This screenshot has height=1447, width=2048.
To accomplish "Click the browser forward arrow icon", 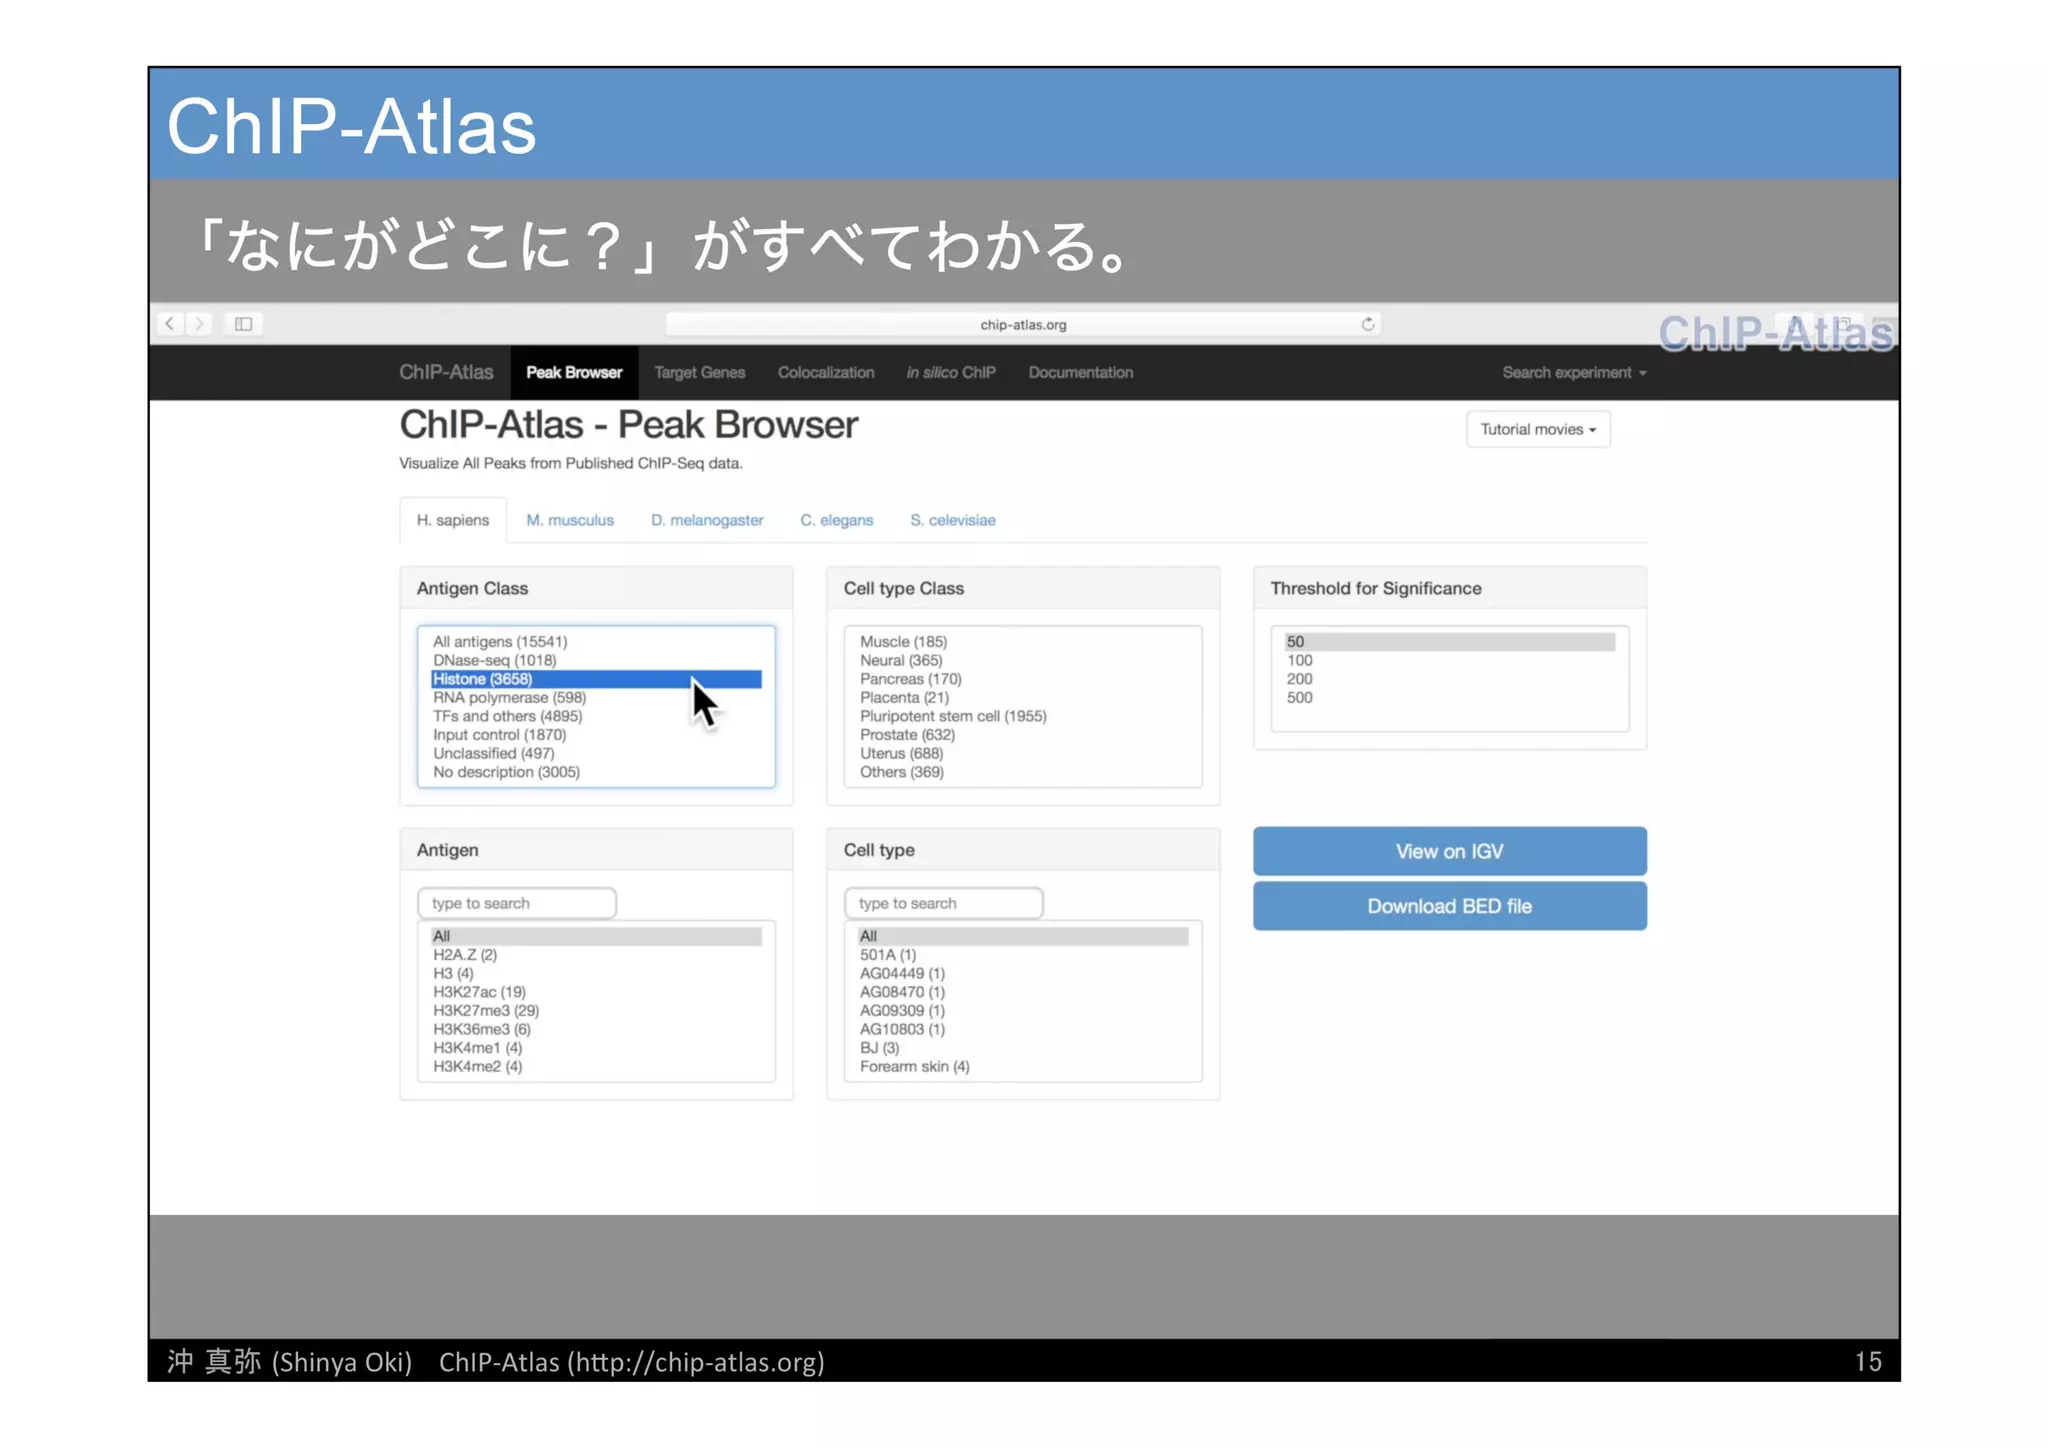I will click(200, 324).
